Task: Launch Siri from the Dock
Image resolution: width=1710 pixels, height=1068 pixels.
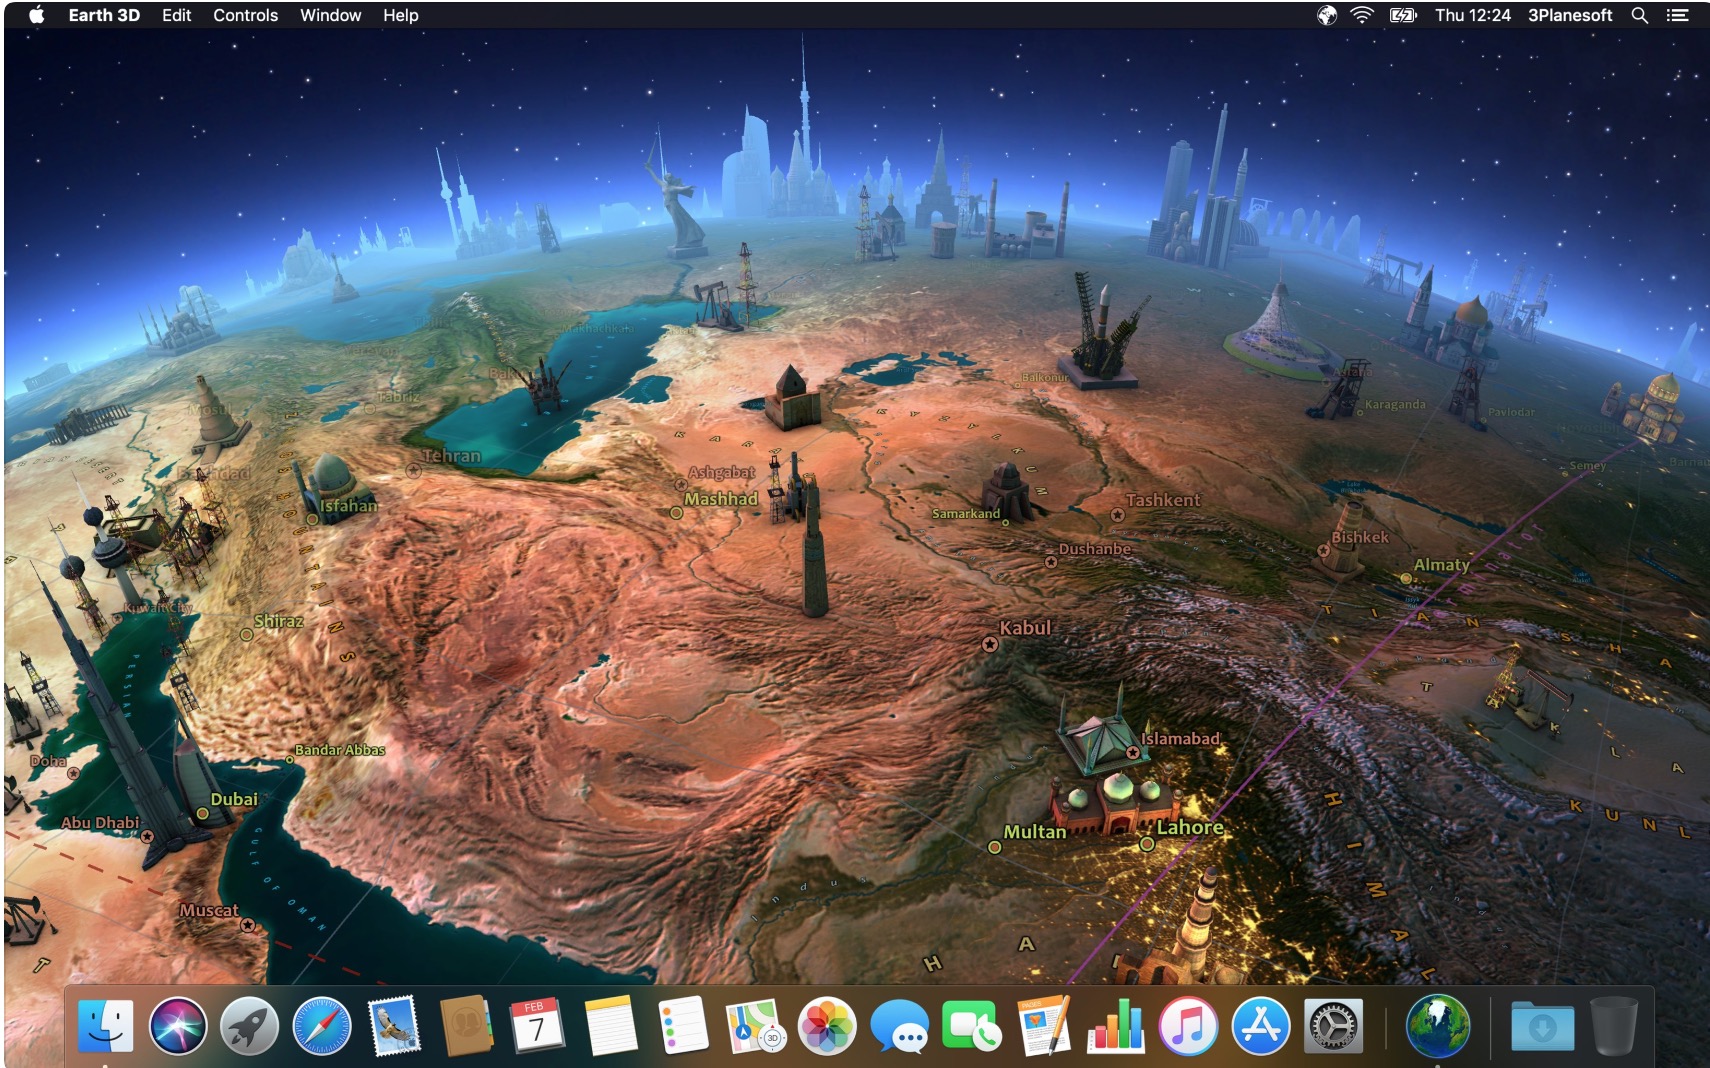Action: point(177,1025)
